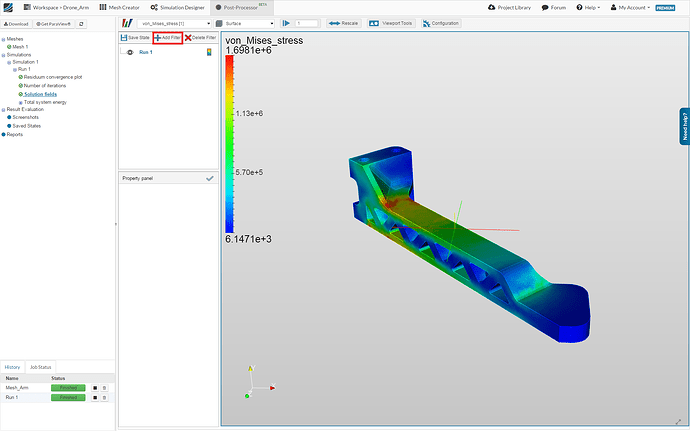Click the Property panel apply checkmark

coord(210,178)
